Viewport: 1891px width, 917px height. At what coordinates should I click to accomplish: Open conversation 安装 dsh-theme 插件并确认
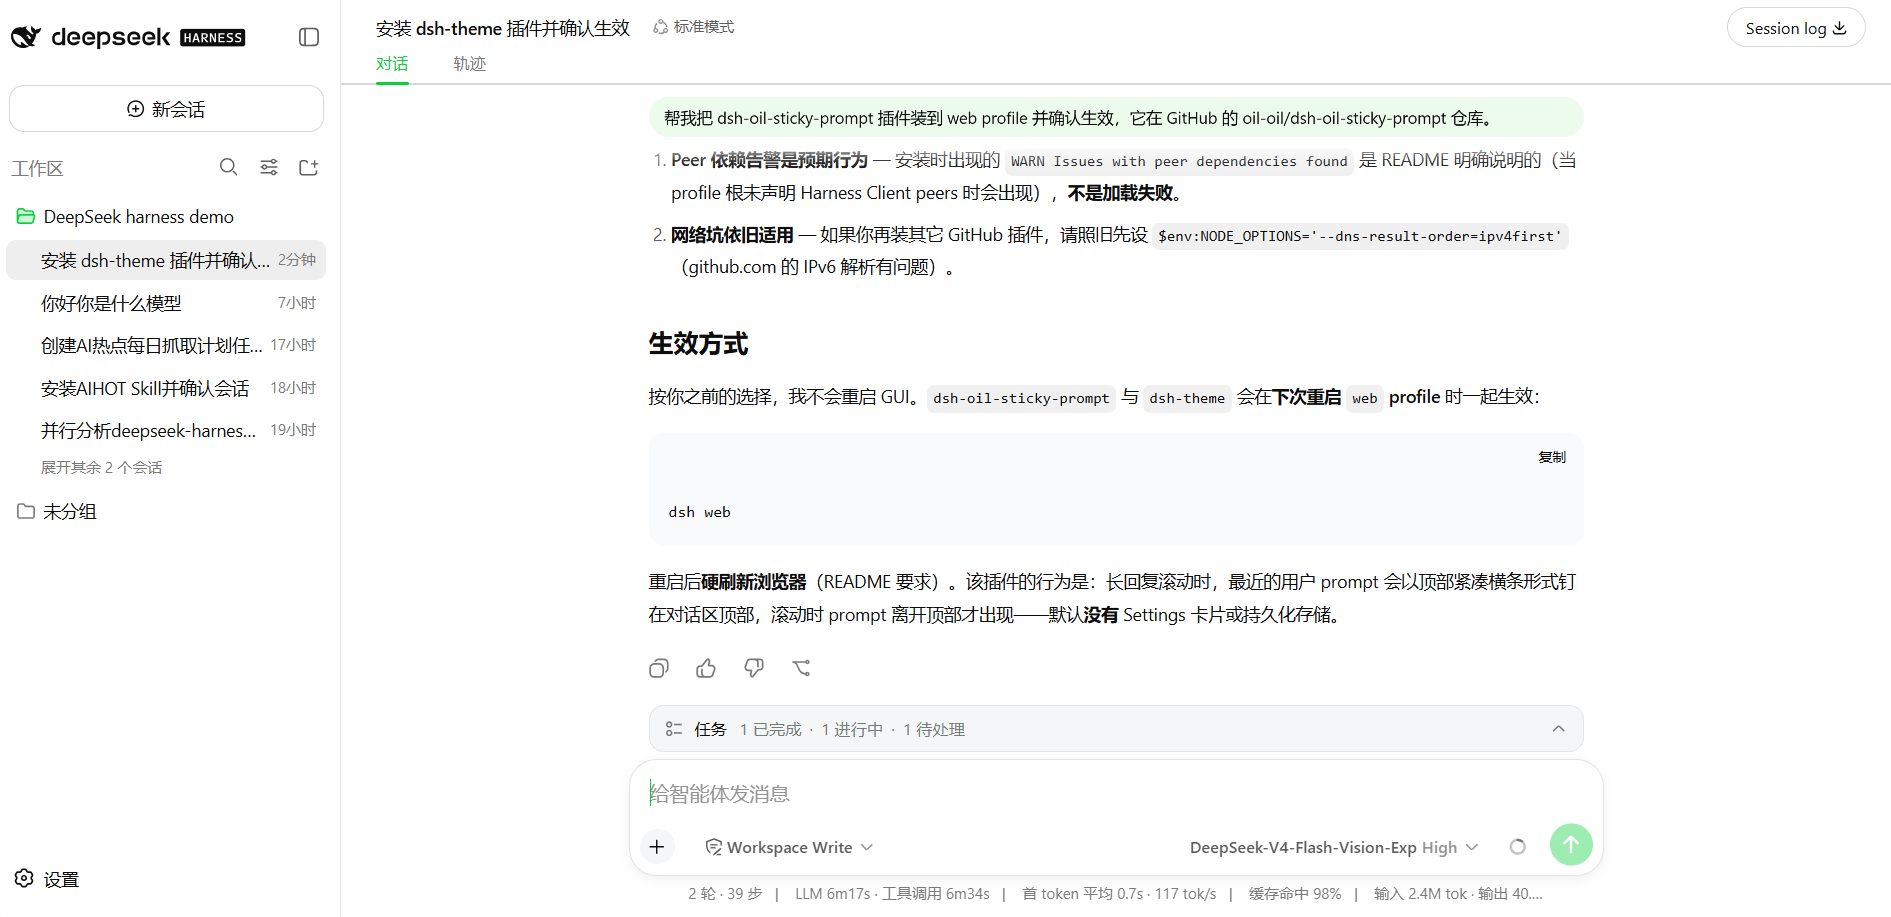coord(166,260)
